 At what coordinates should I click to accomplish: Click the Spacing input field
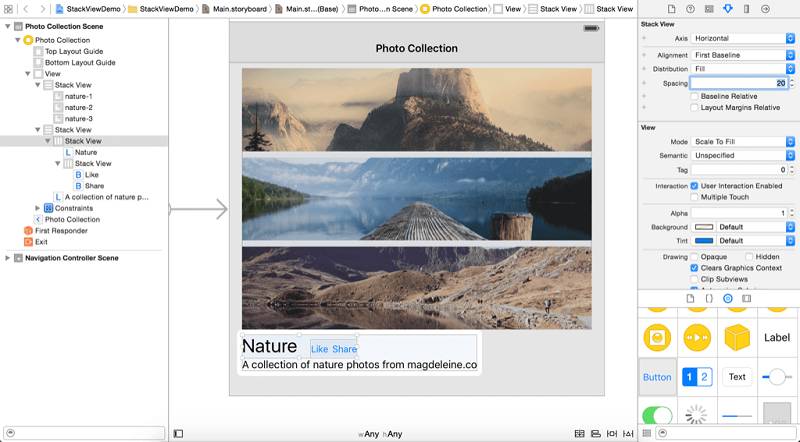click(x=739, y=83)
